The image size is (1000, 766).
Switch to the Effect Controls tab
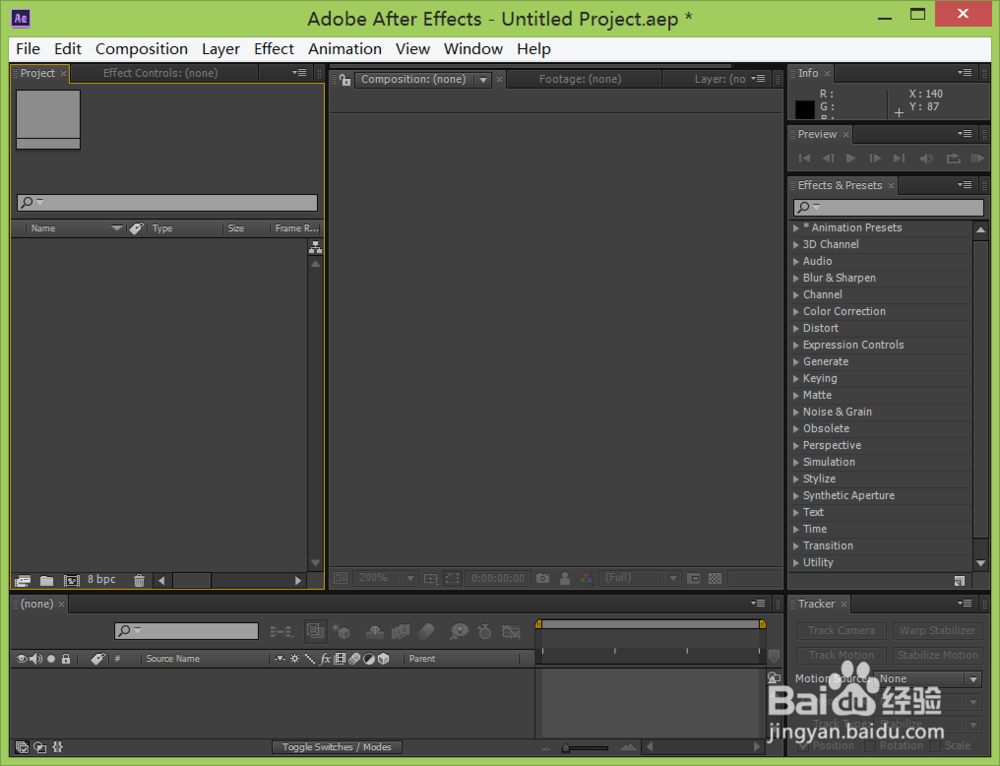[160, 73]
